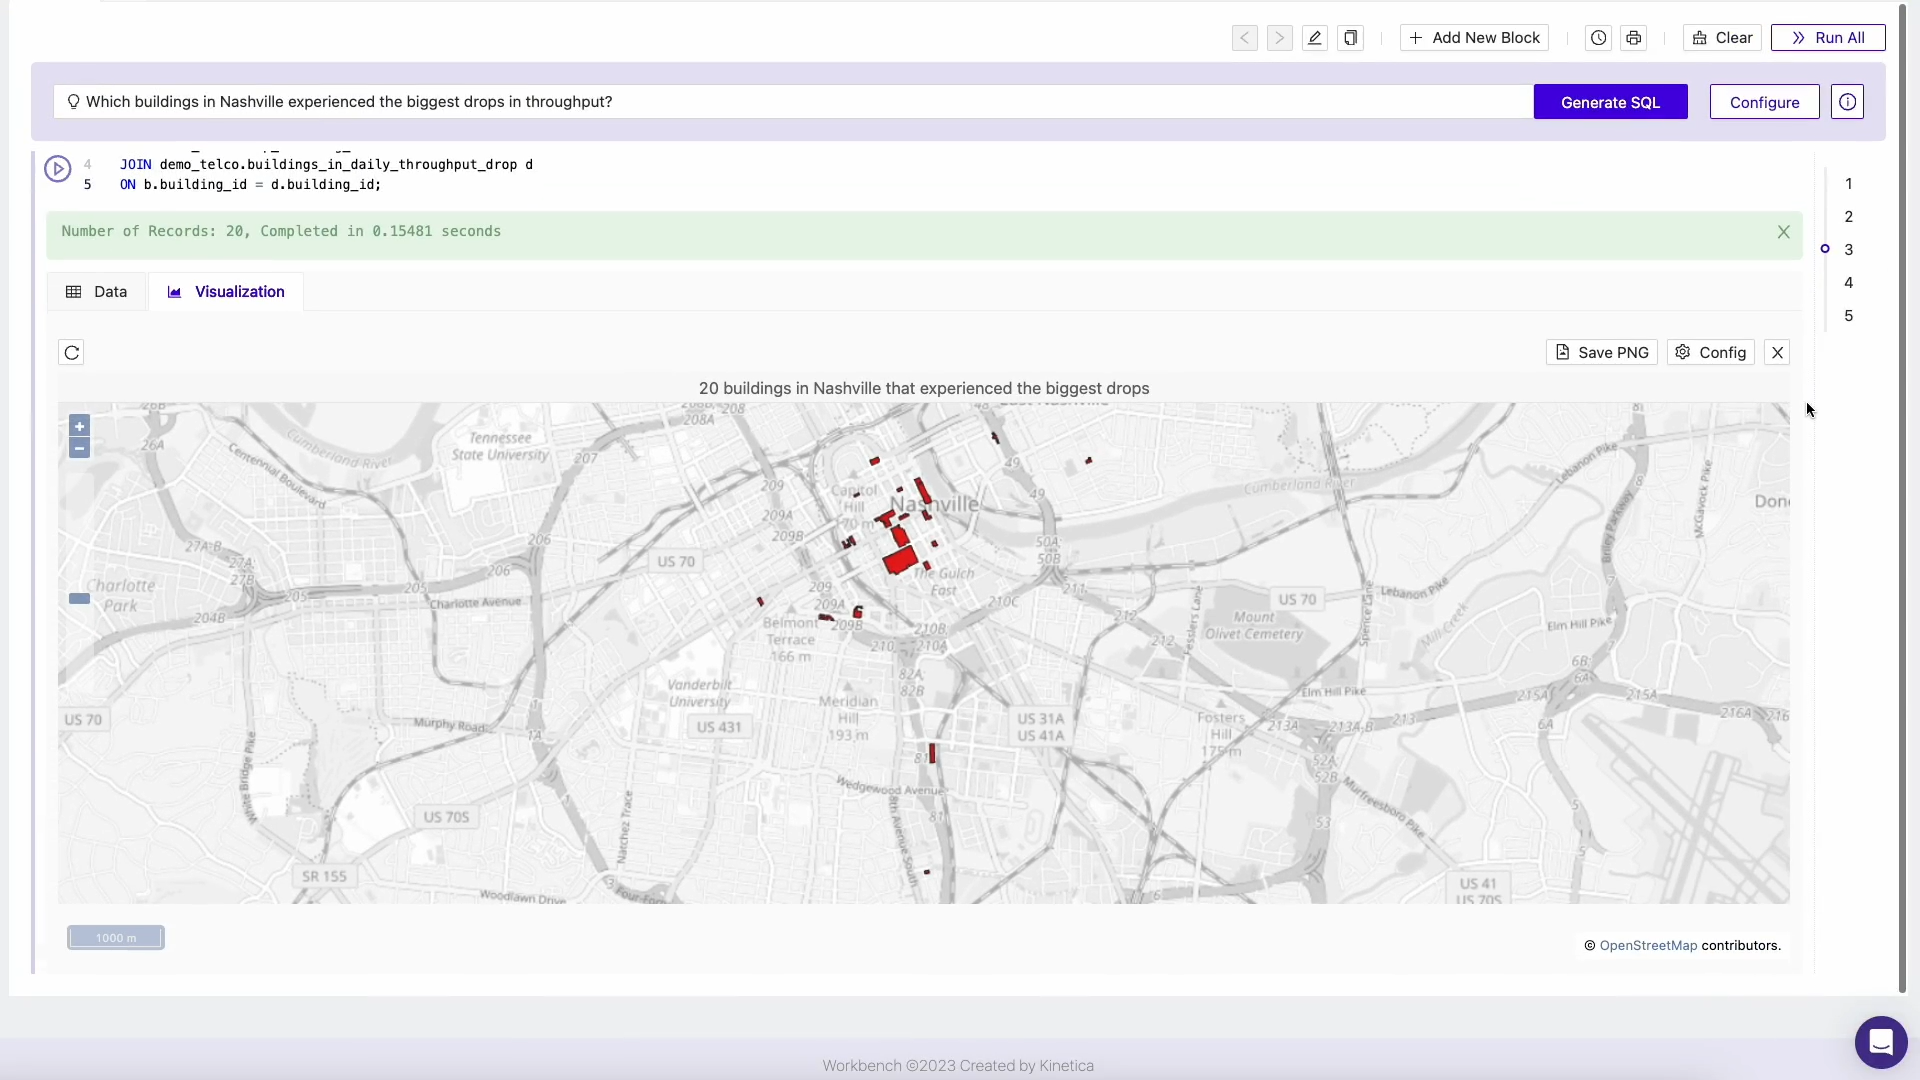
Task: Open the SQL block info icon
Action: 1847,101
